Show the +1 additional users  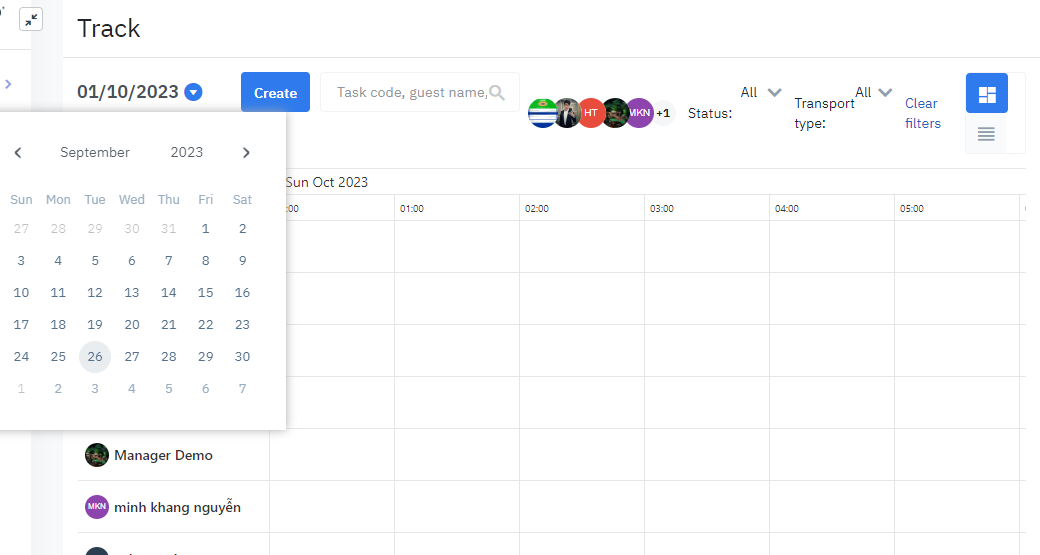click(x=663, y=113)
